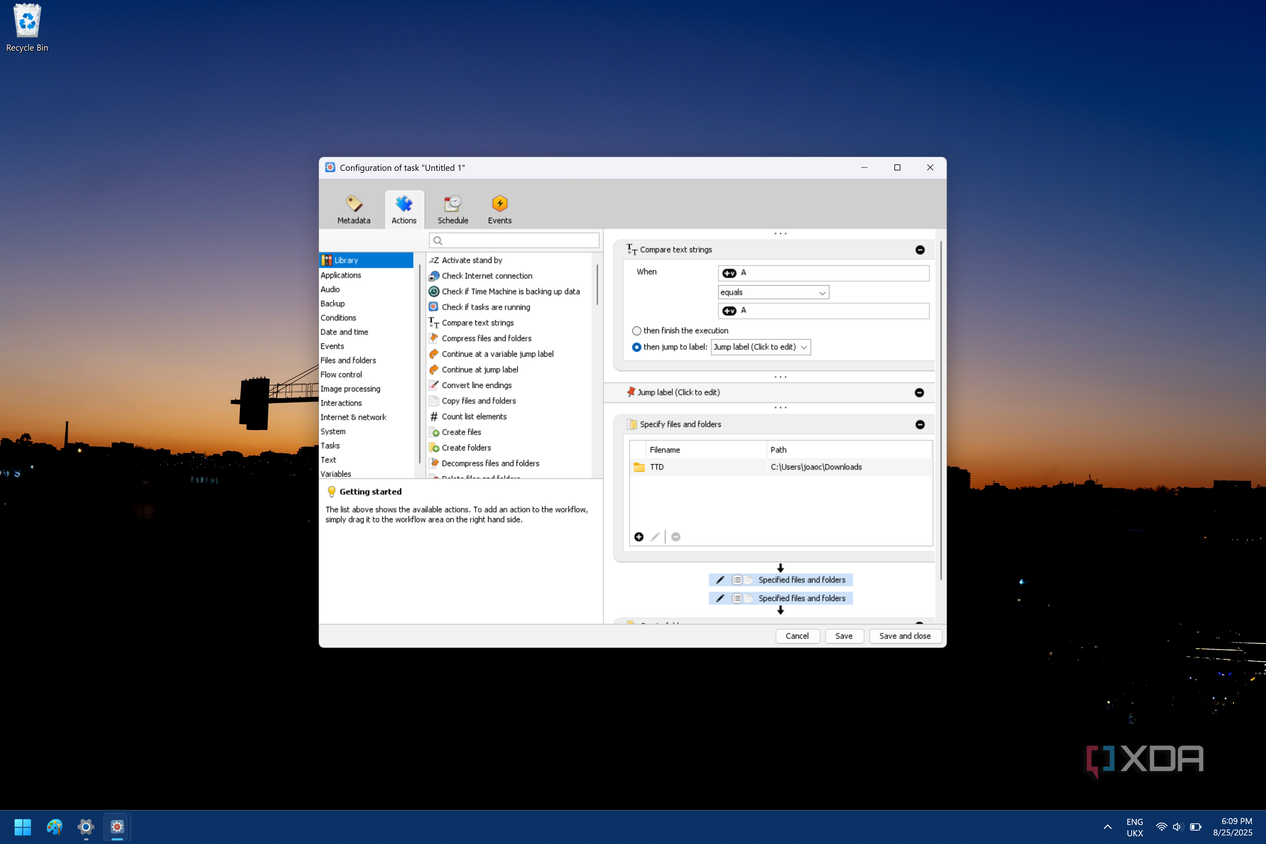This screenshot has width=1266, height=844.
Task: Open the Metadata tab
Action: click(353, 210)
